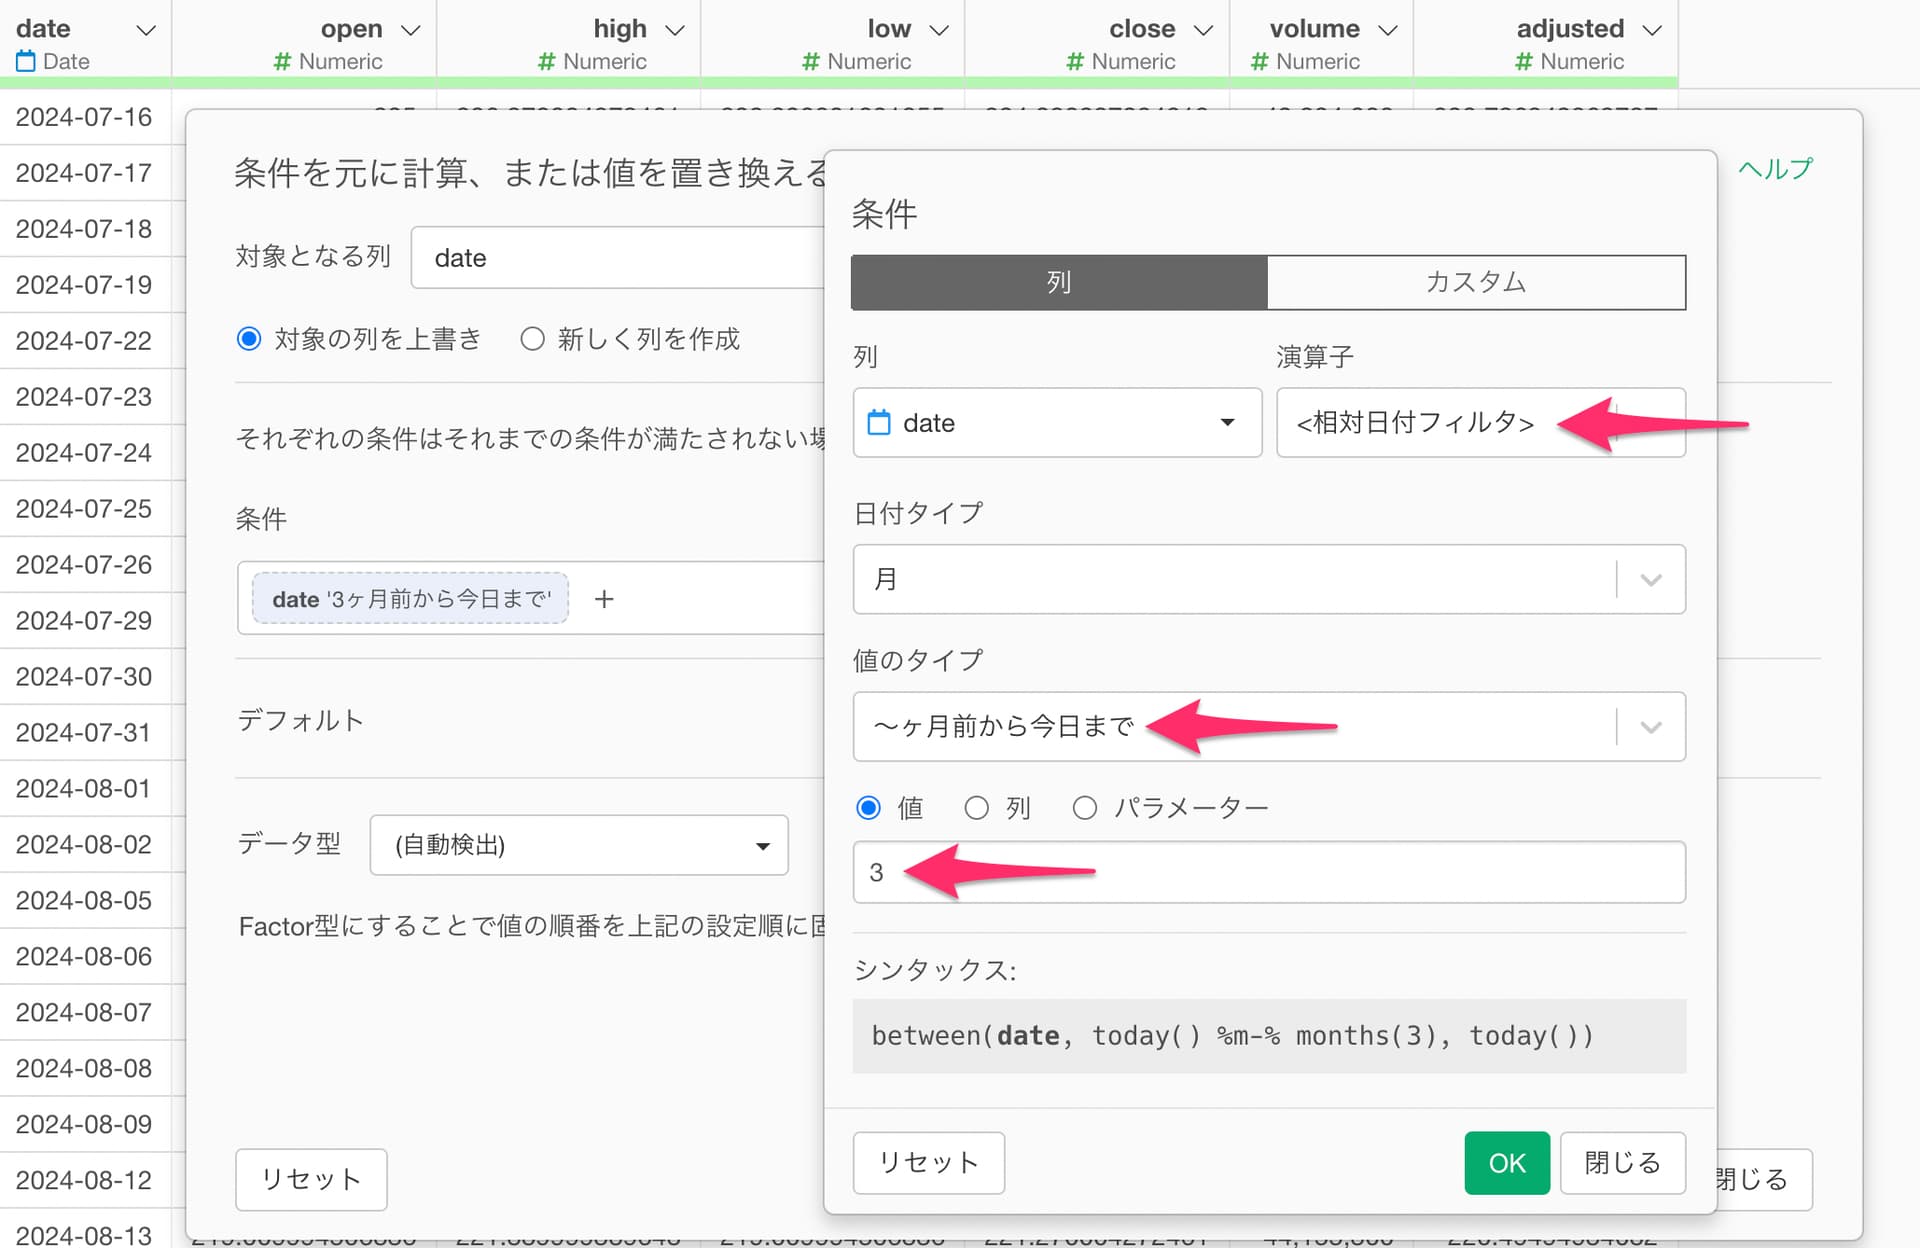
Task: Open the close column header menu chevron
Action: (1204, 30)
